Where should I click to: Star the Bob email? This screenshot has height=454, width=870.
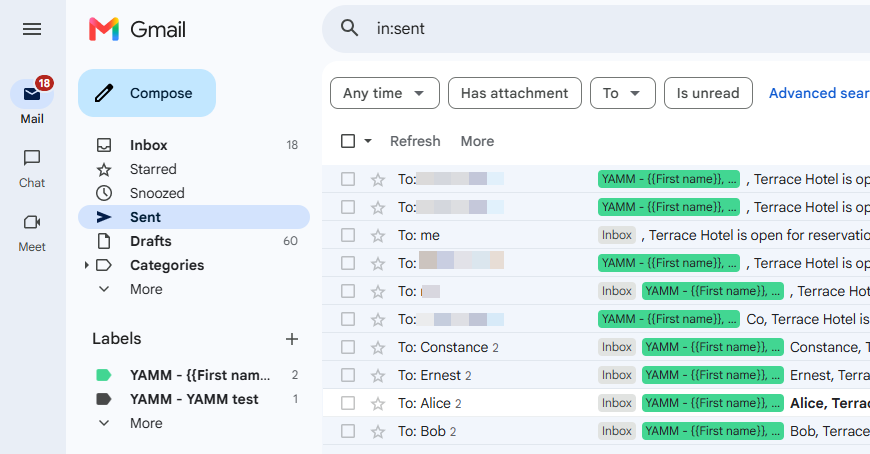[378, 431]
